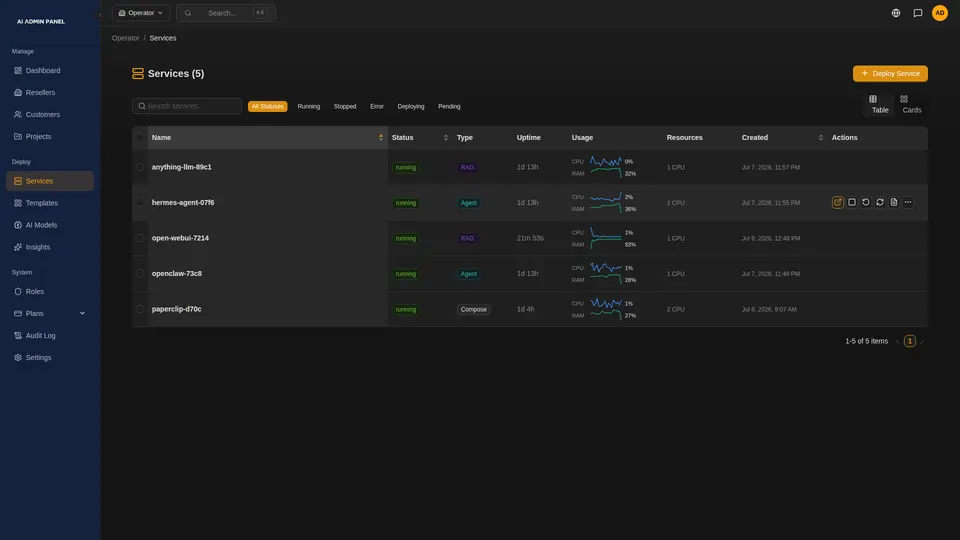Sort table by Created column
Image resolution: width=960 pixels, height=540 pixels.
[782, 138]
